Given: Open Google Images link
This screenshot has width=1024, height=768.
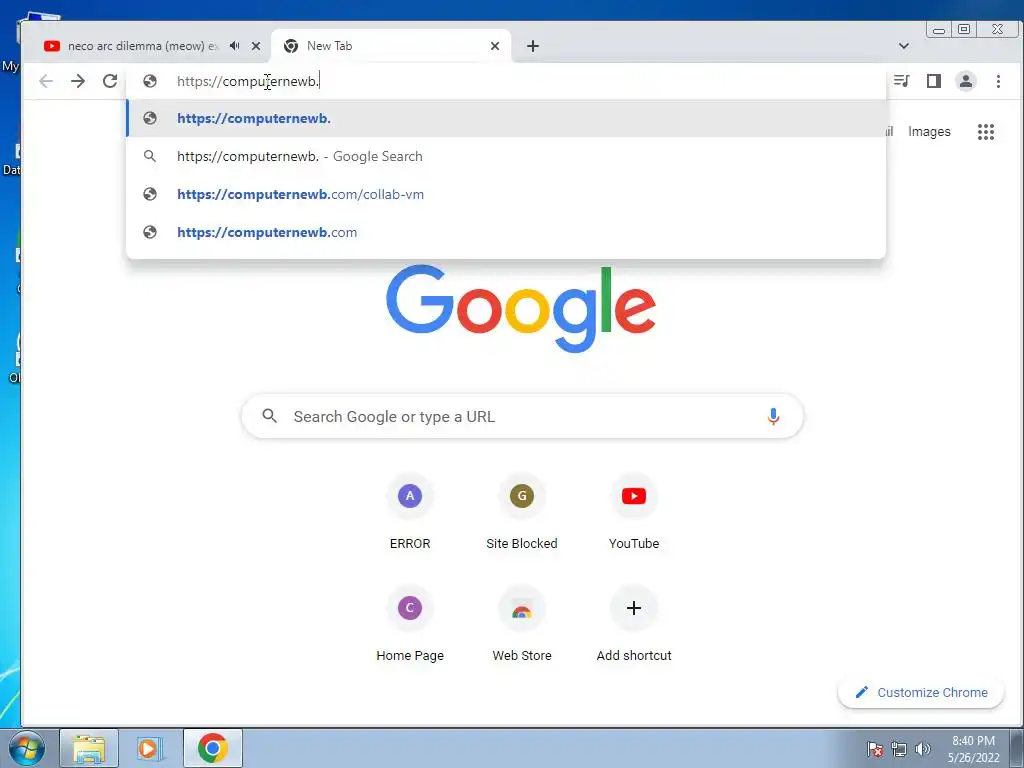Looking at the screenshot, I should coord(929,131).
